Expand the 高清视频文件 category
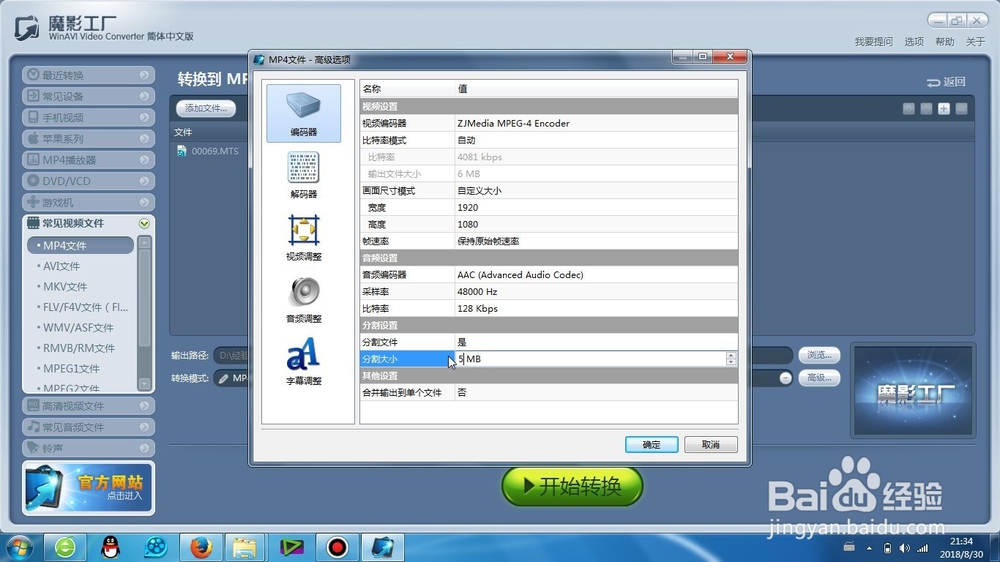Screen dimensions: 1000x562 [88, 406]
